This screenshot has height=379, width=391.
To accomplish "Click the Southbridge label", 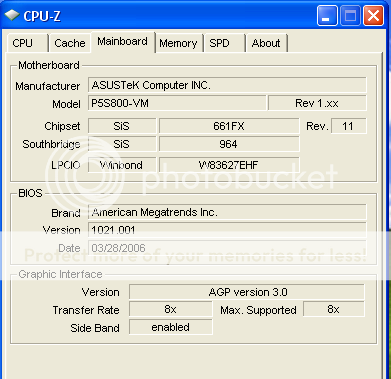I will pyautogui.click(x=51, y=144).
